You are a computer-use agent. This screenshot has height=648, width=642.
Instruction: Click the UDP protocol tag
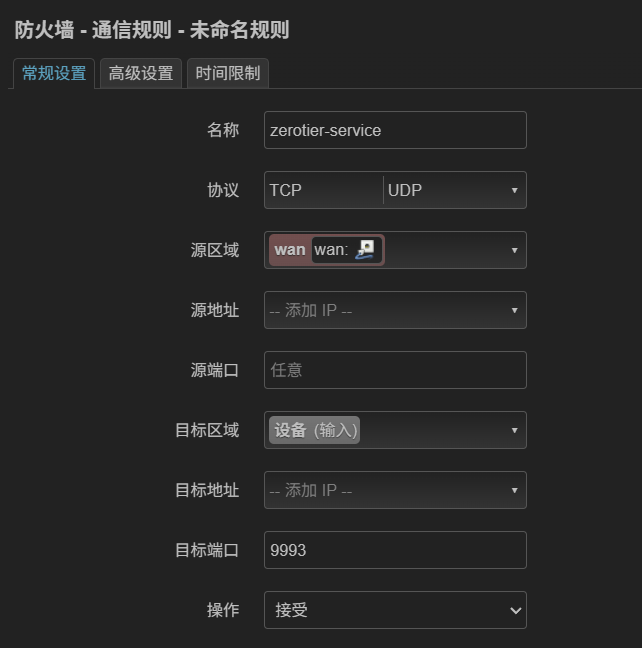405,190
